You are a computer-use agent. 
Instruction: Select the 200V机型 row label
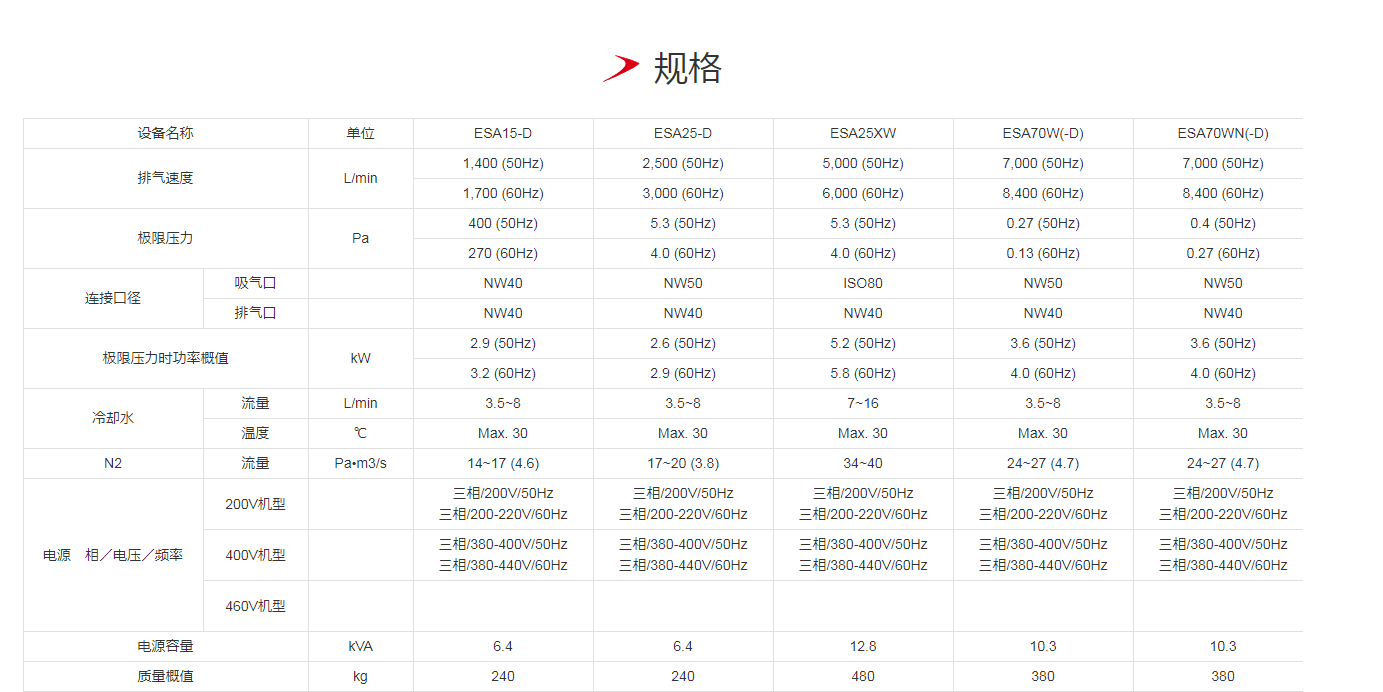[x=255, y=504]
